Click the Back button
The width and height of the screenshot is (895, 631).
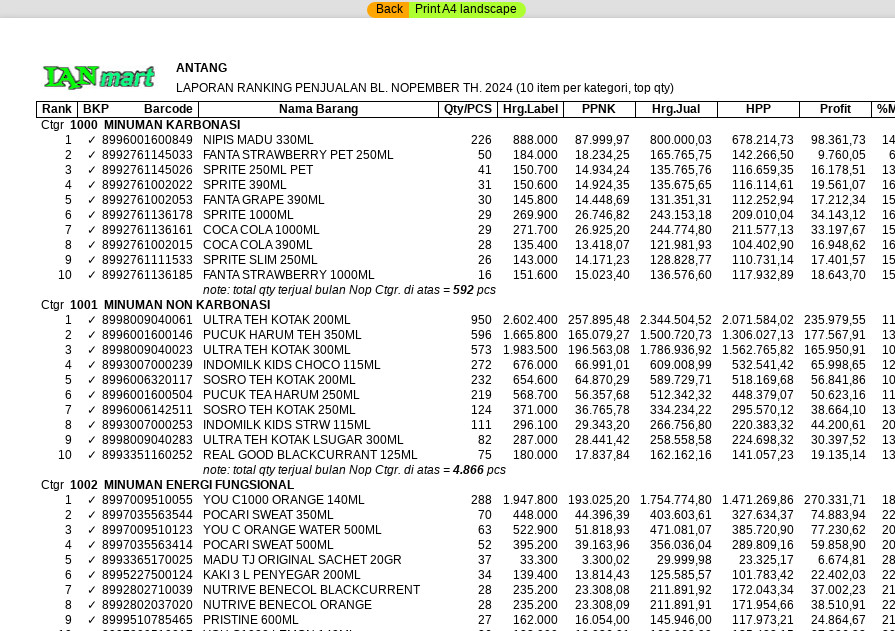pos(388,9)
